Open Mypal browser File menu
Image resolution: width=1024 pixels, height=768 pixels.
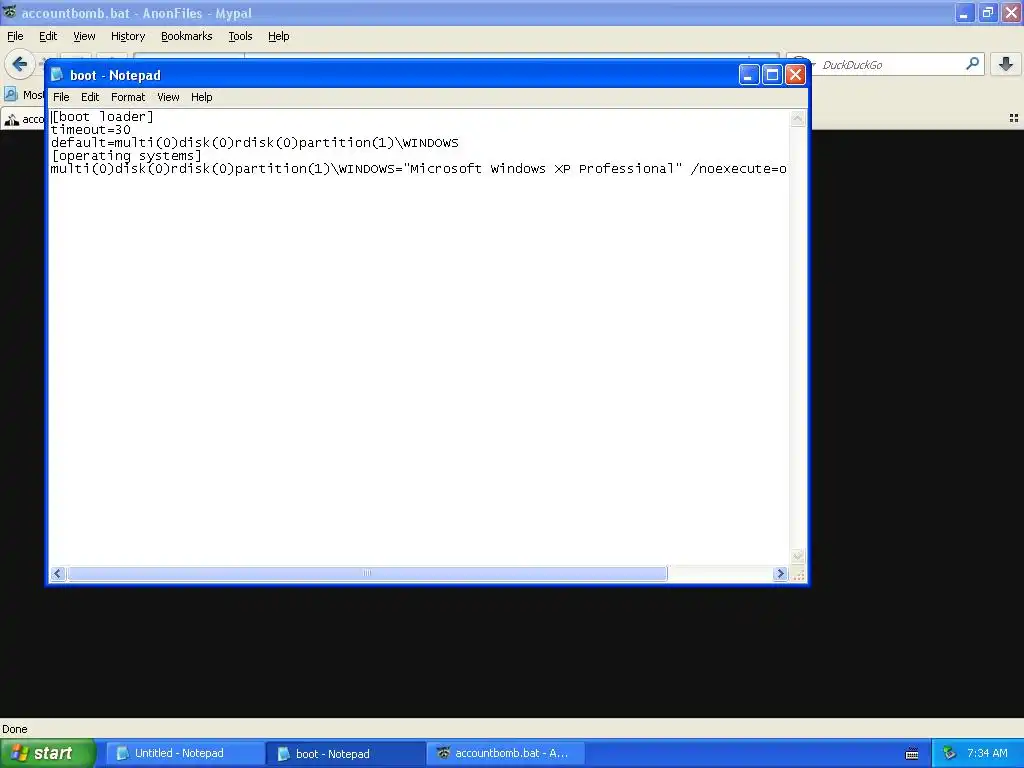tap(15, 36)
